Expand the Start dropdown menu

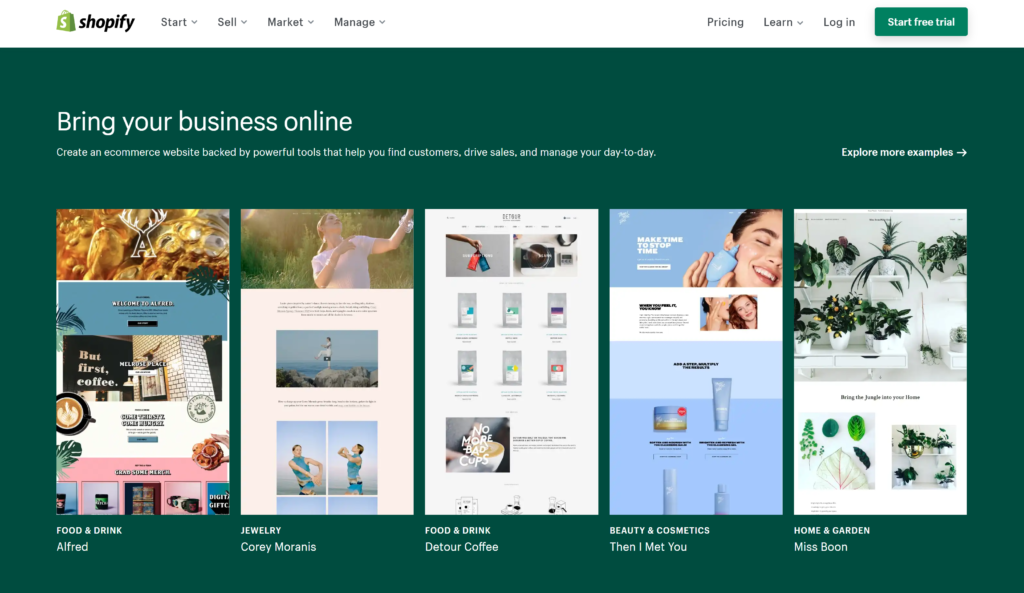pyautogui.click(x=179, y=22)
